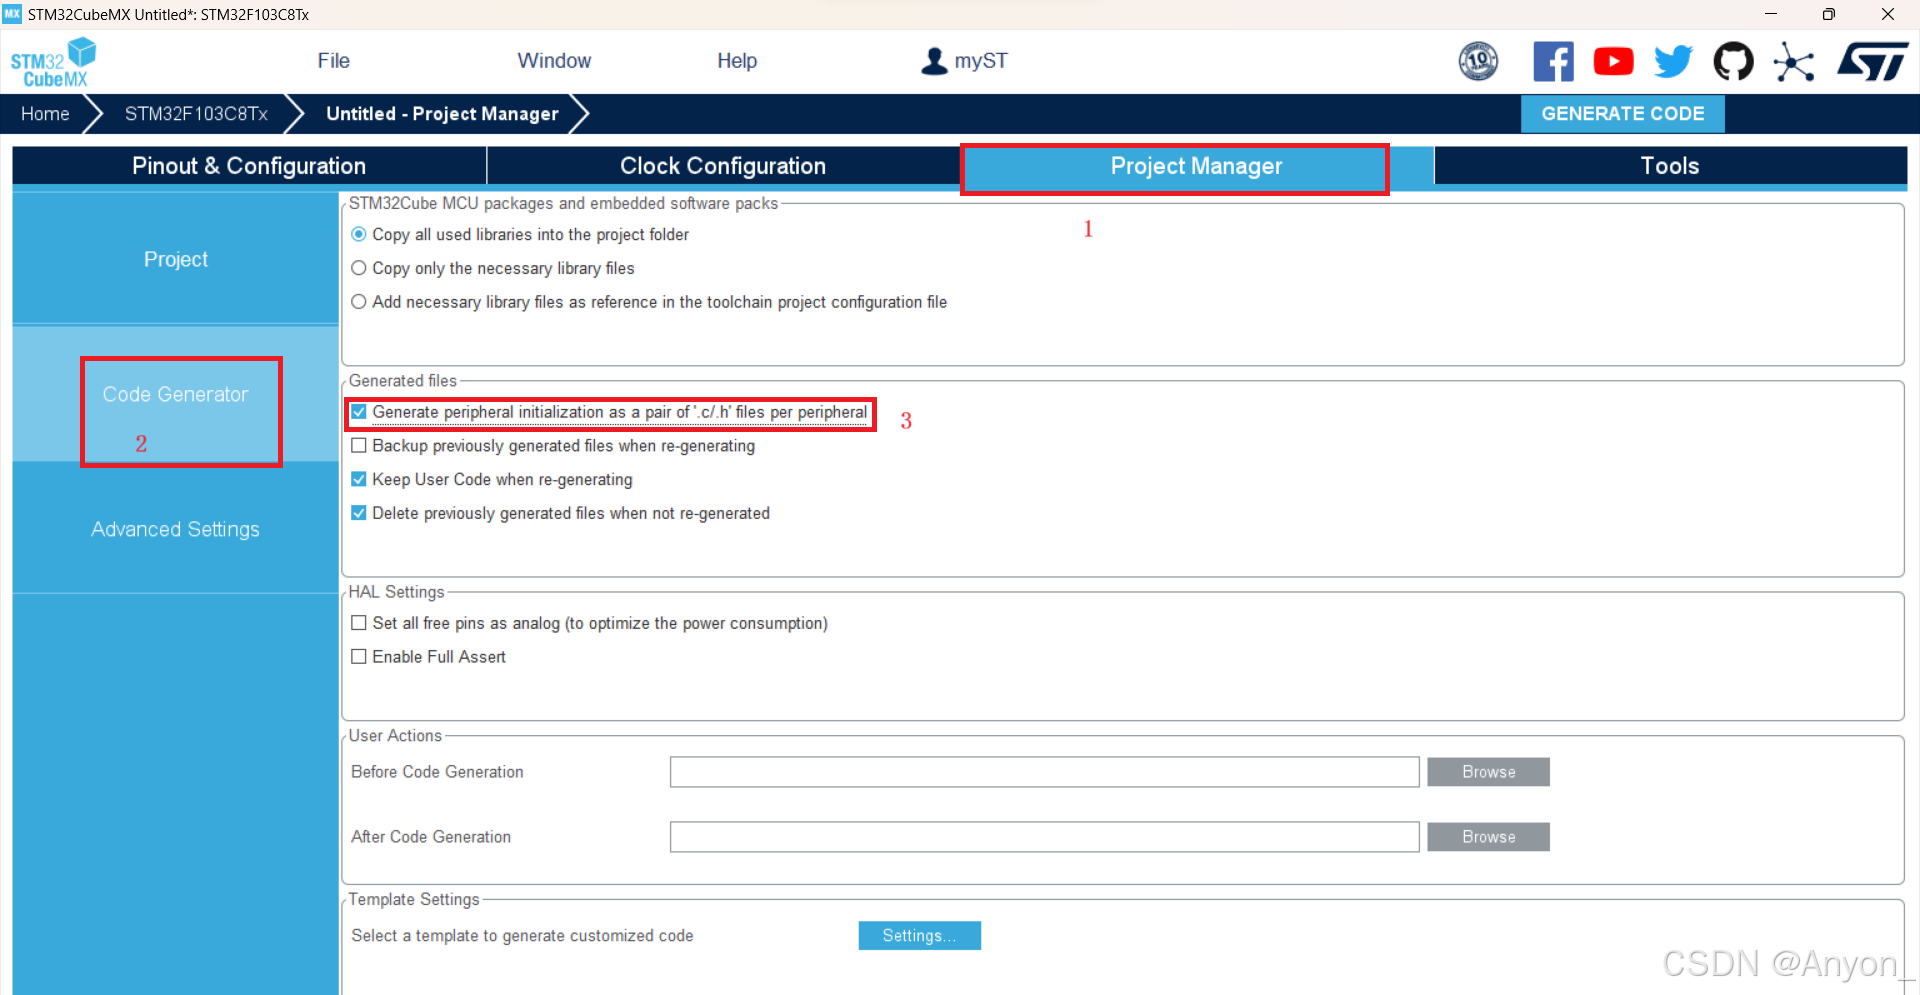This screenshot has height=995, width=1920.
Task: Enable Backup previously generated files when re-generating
Action: (359, 446)
